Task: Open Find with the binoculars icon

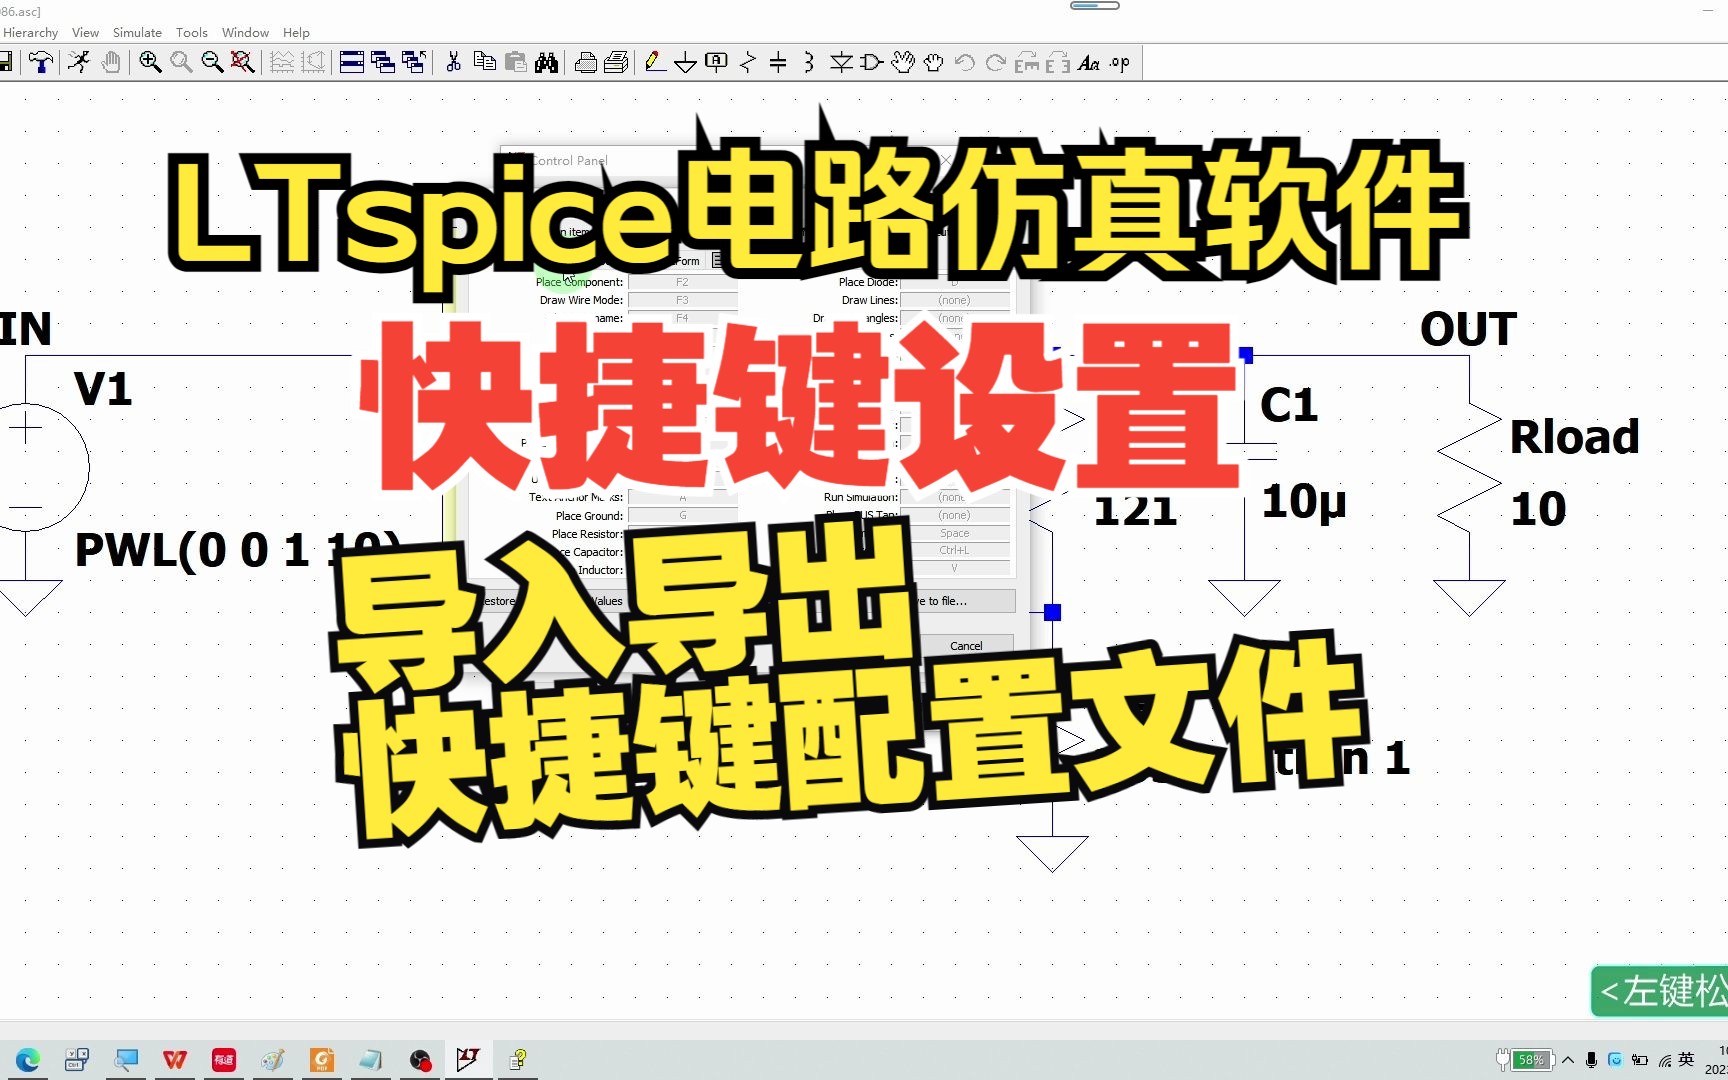Action: pyautogui.click(x=546, y=63)
